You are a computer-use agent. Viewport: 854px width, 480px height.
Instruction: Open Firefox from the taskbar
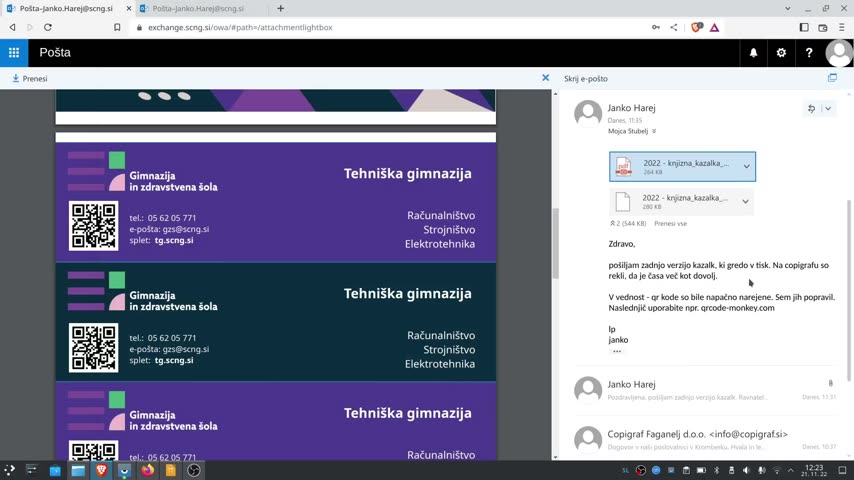click(x=148, y=470)
